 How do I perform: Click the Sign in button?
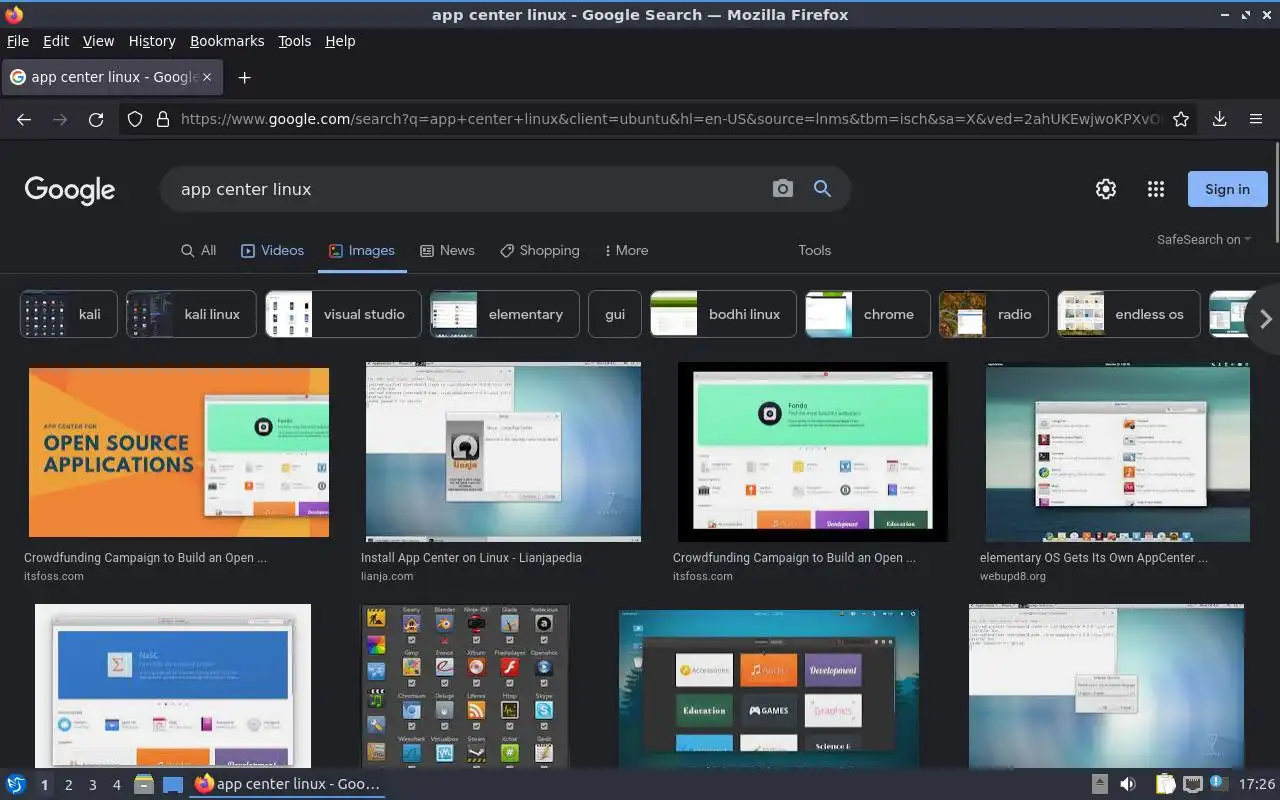(1227, 189)
